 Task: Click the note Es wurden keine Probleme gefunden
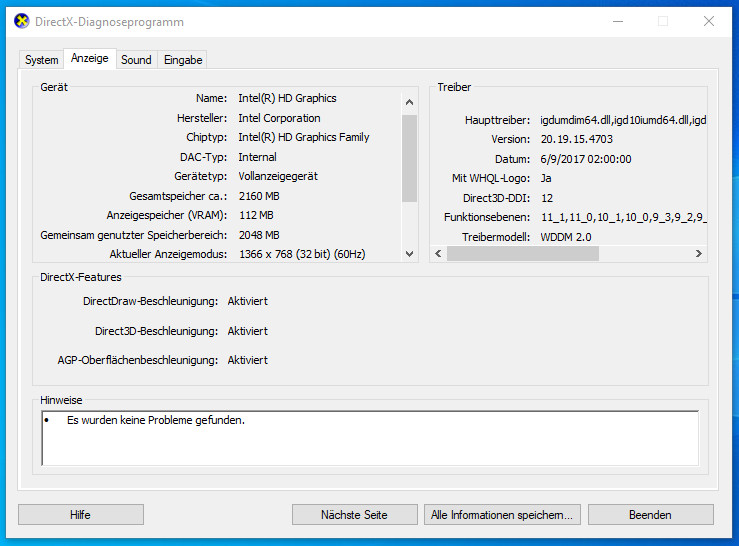[156, 420]
